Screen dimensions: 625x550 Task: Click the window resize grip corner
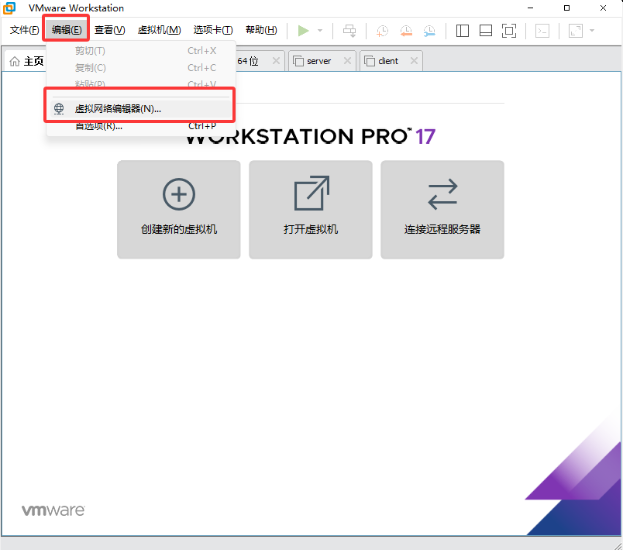click(x=617, y=545)
